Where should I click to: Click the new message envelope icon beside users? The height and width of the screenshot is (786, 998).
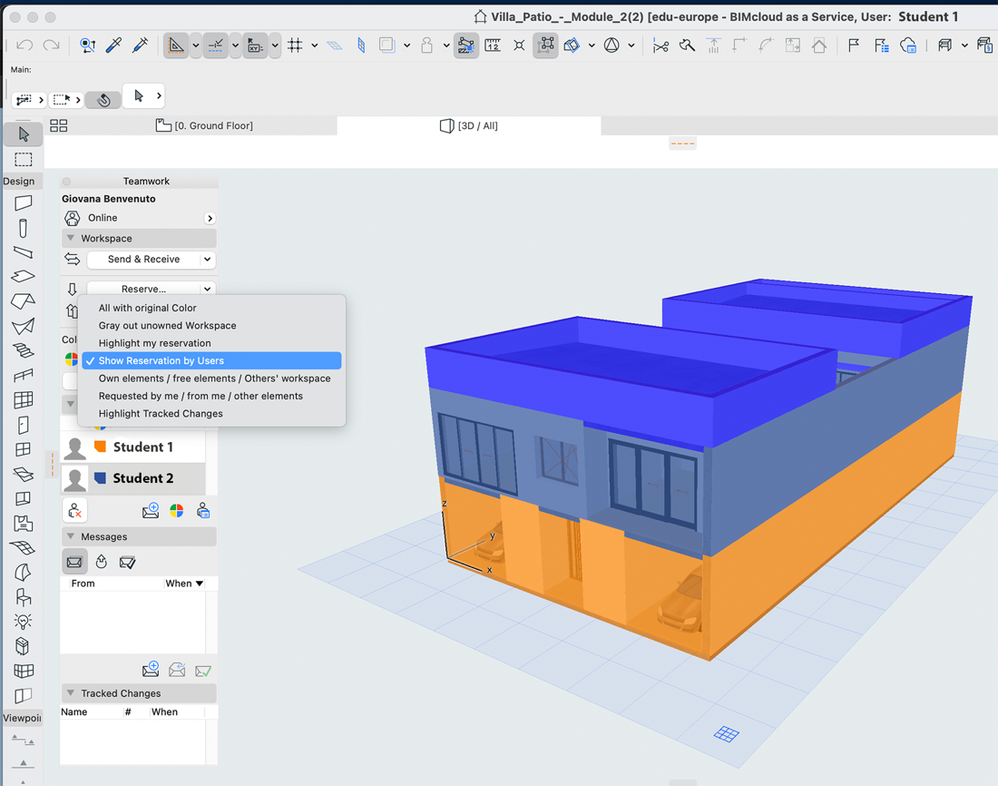pyautogui.click(x=150, y=511)
